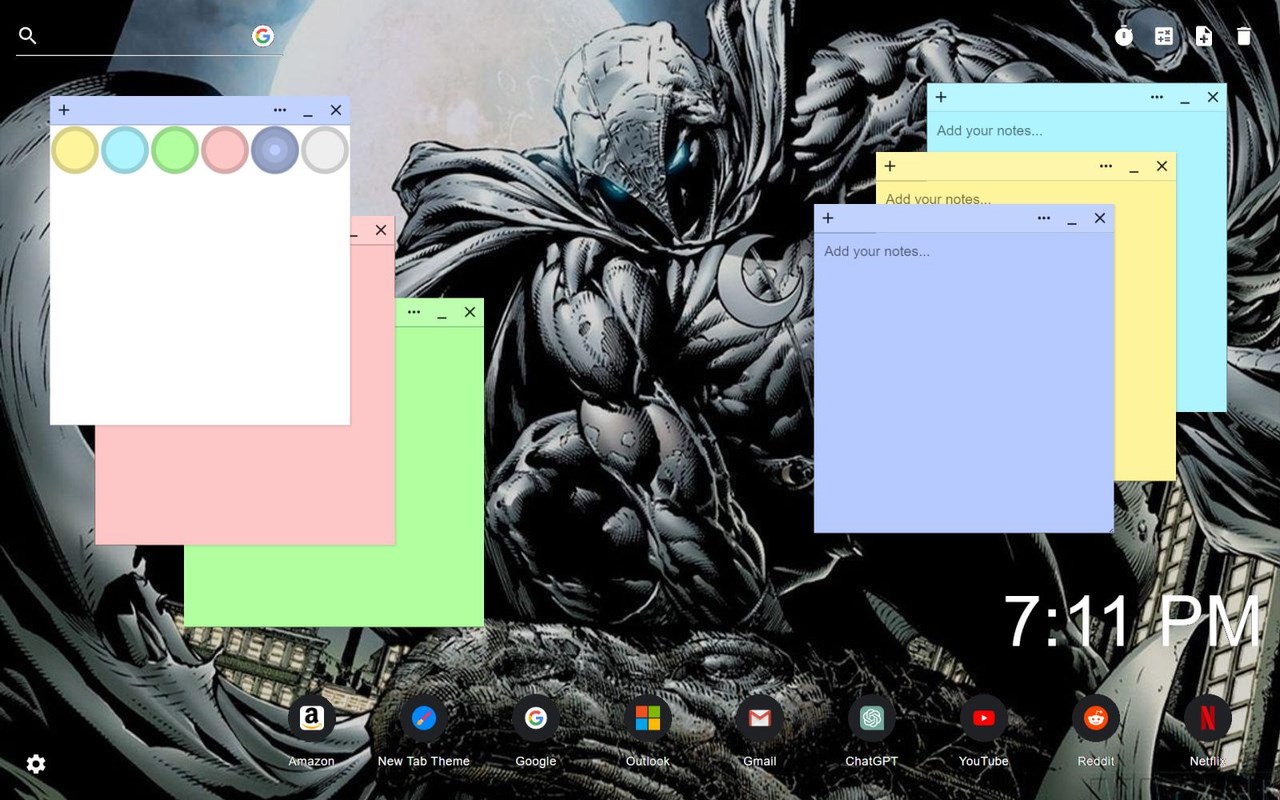The width and height of the screenshot is (1280, 800).
Task: Add a note from the white note's plus
Action: pos(64,110)
